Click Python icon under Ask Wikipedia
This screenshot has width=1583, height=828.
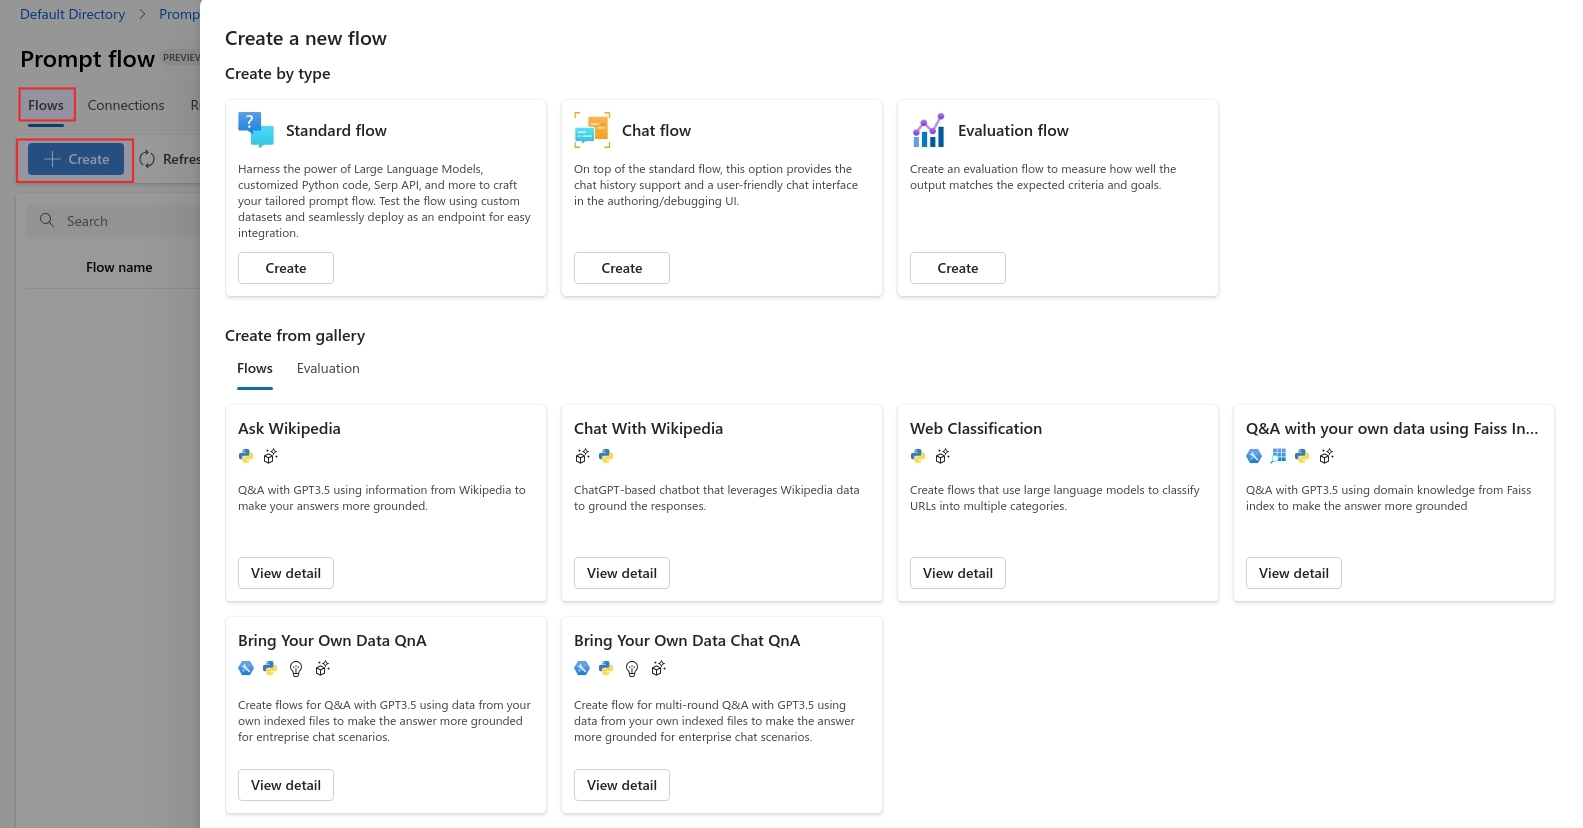246,456
